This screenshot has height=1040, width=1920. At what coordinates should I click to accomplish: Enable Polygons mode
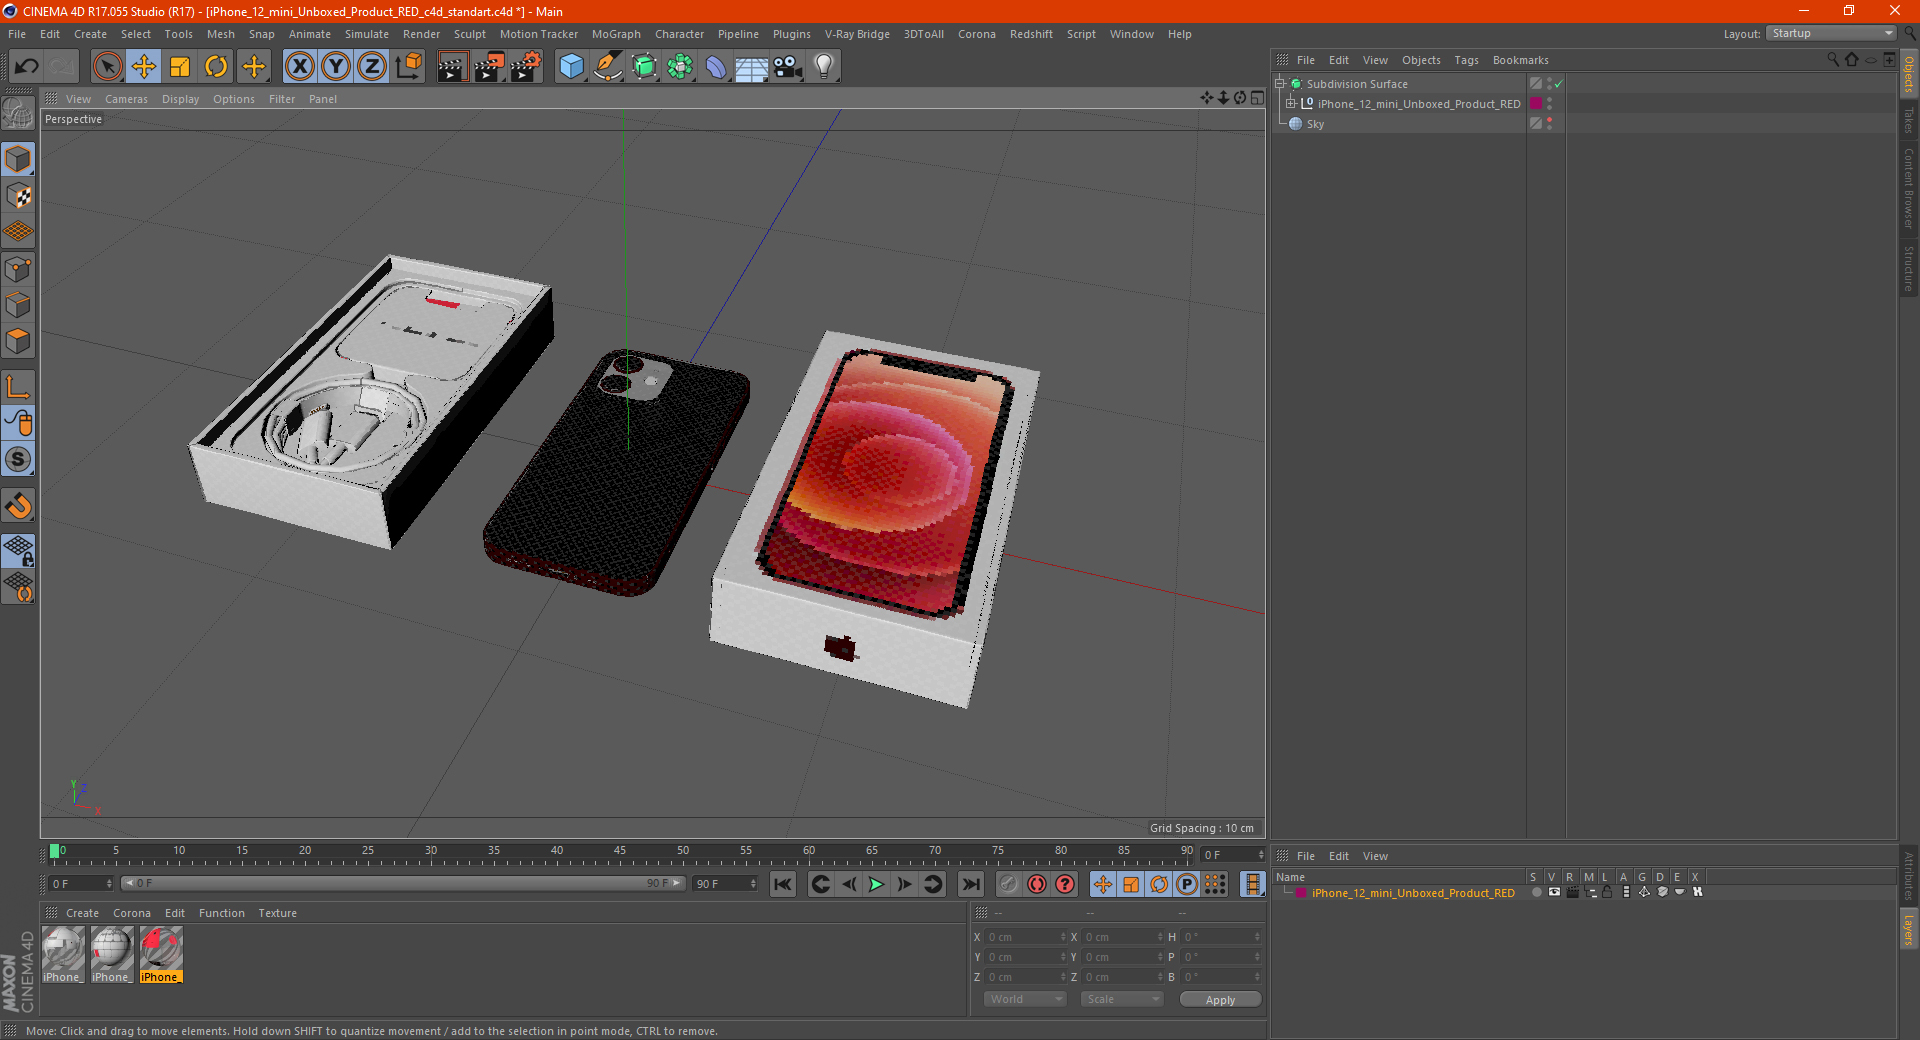coord(19,341)
